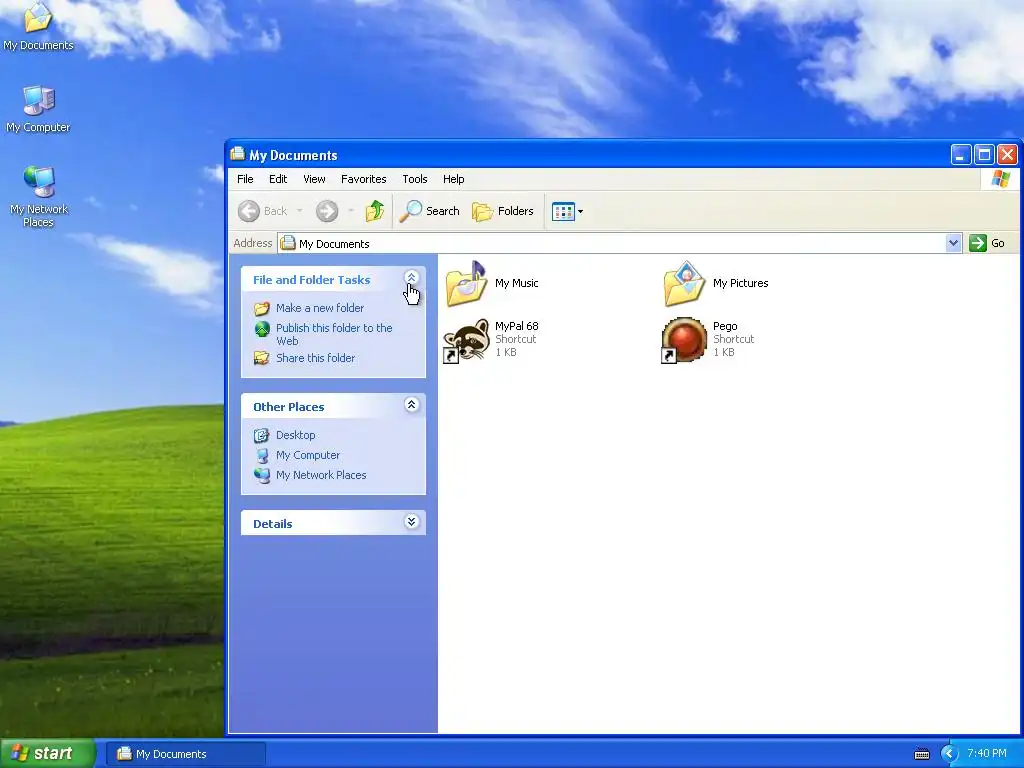Screen dimensions: 1024x768
Task: Click My Computer icon in Other Places
Action: pos(262,455)
